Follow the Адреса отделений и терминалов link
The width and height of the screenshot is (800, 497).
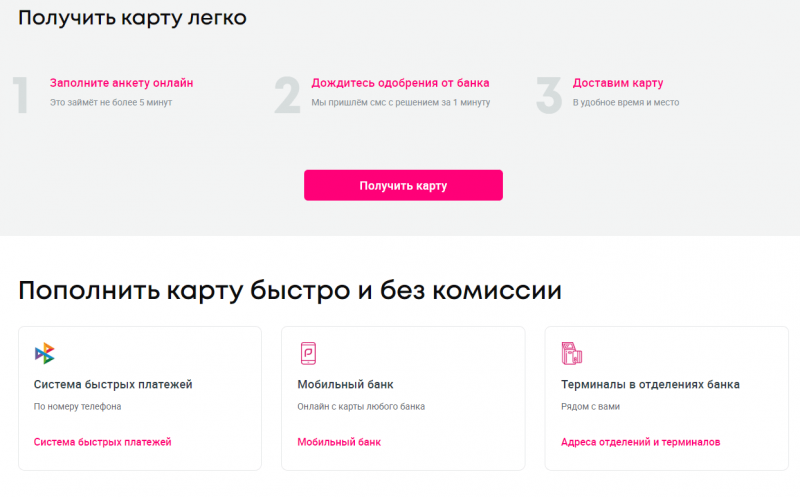(x=640, y=442)
